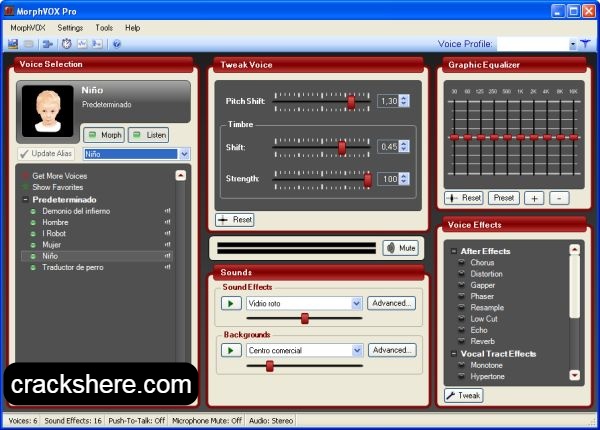The width and height of the screenshot is (600, 430).
Task: Click Advanced for Backgrounds
Action: pyautogui.click(x=392, y=350)
